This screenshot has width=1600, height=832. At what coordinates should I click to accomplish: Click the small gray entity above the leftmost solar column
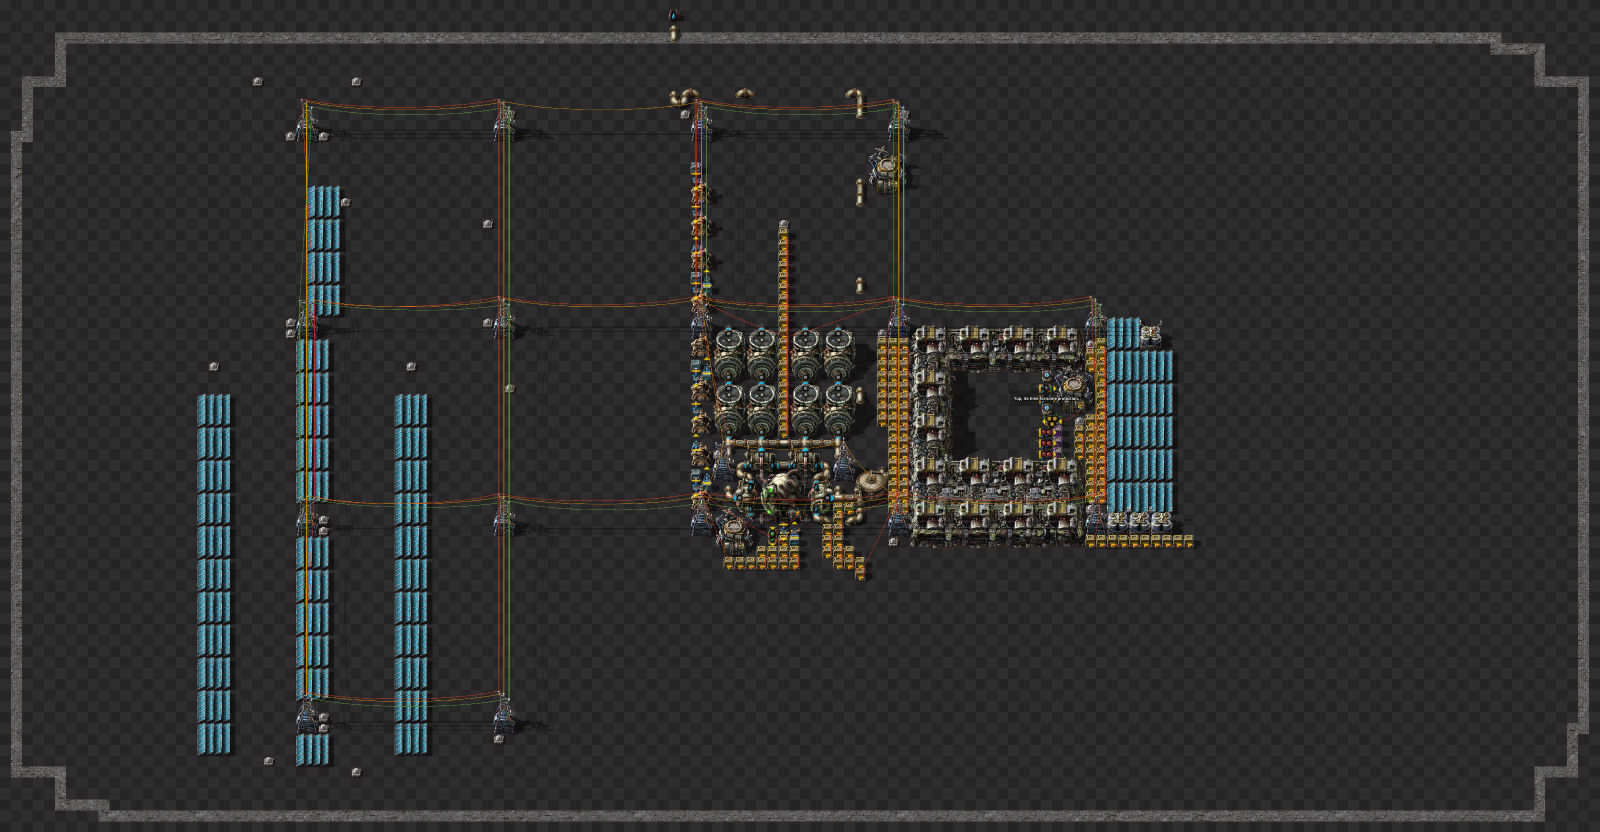click(213, 367)
